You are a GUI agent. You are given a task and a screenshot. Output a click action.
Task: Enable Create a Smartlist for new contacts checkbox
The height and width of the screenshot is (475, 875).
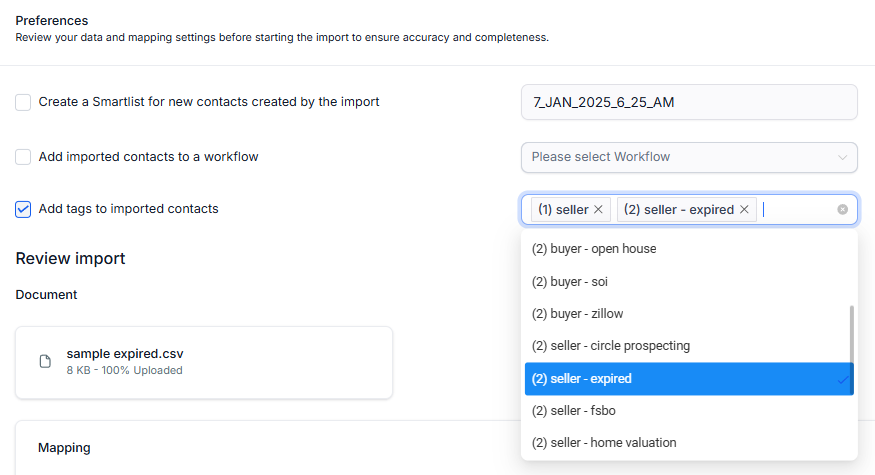point(23,102)
